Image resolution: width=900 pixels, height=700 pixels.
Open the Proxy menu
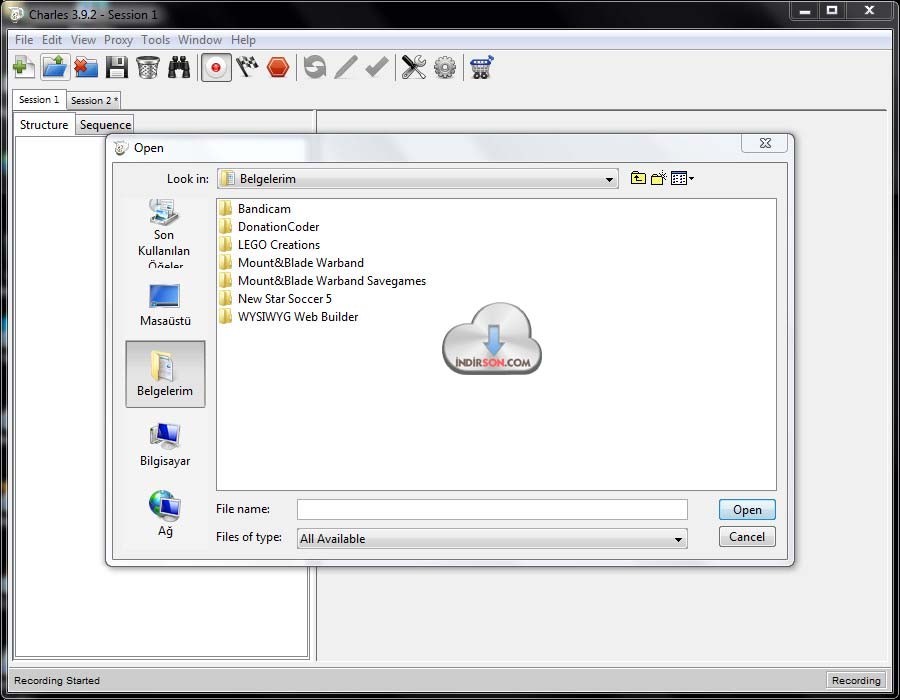(118, 40)
